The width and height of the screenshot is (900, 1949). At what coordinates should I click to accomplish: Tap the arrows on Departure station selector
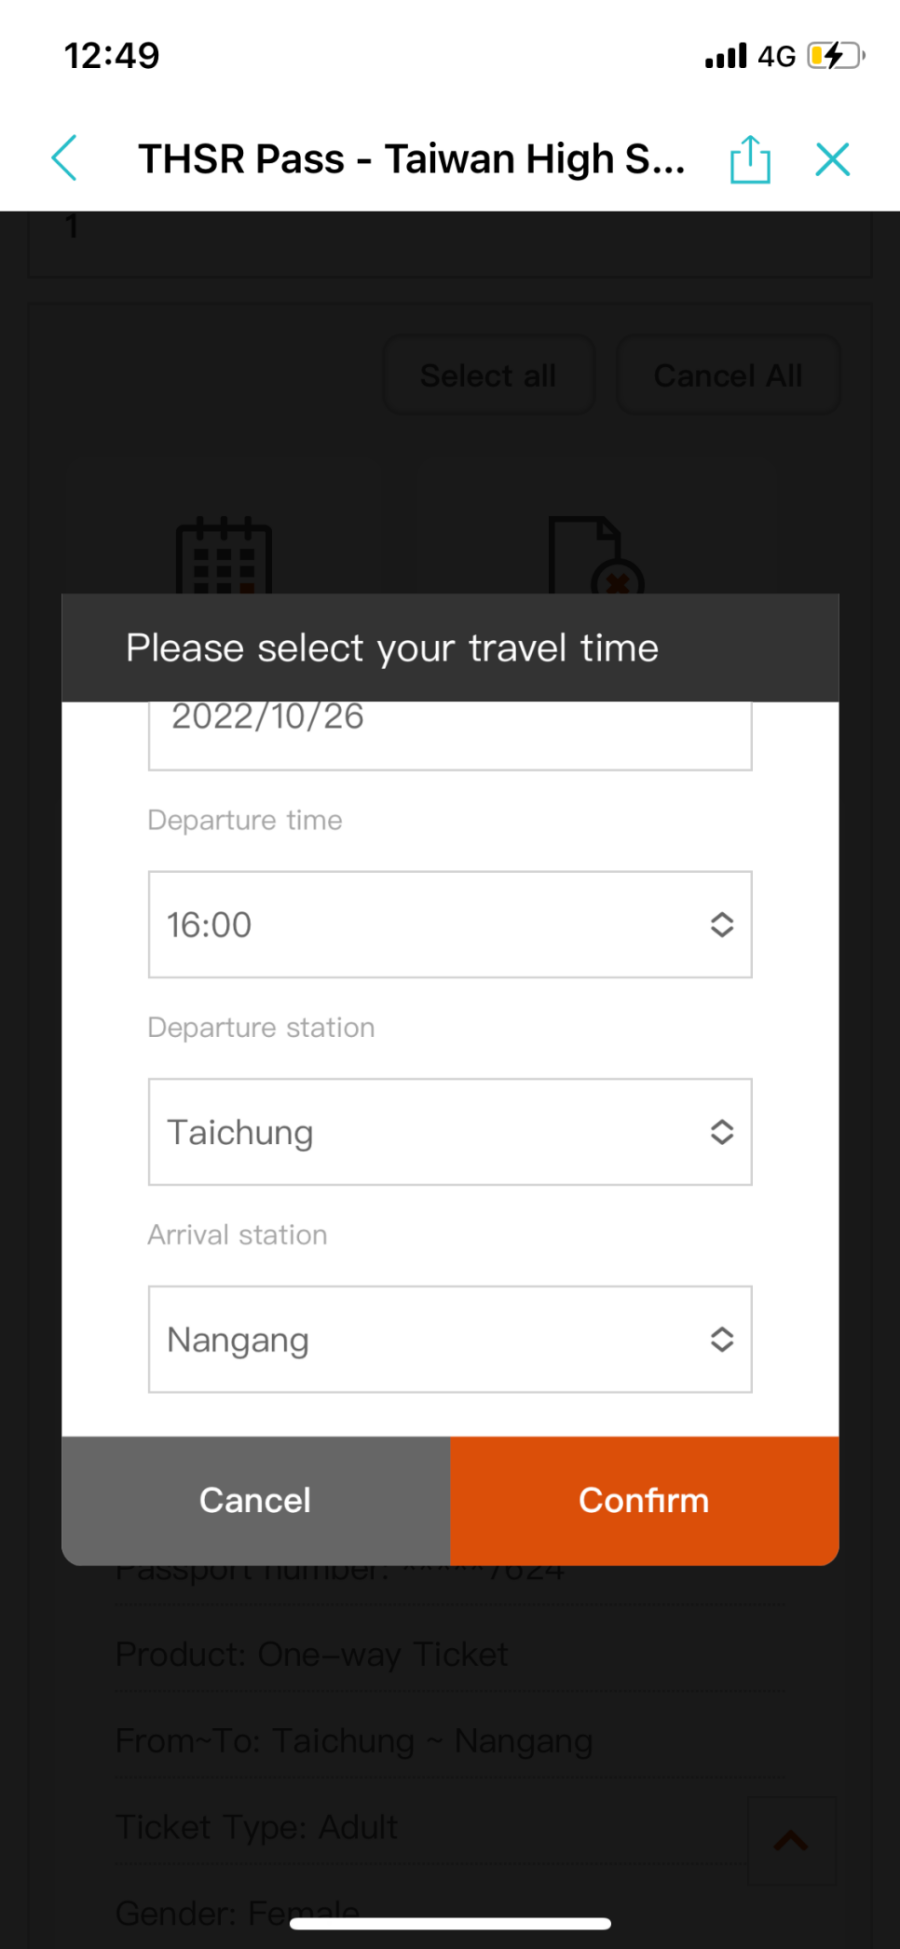pos(722,1132)
